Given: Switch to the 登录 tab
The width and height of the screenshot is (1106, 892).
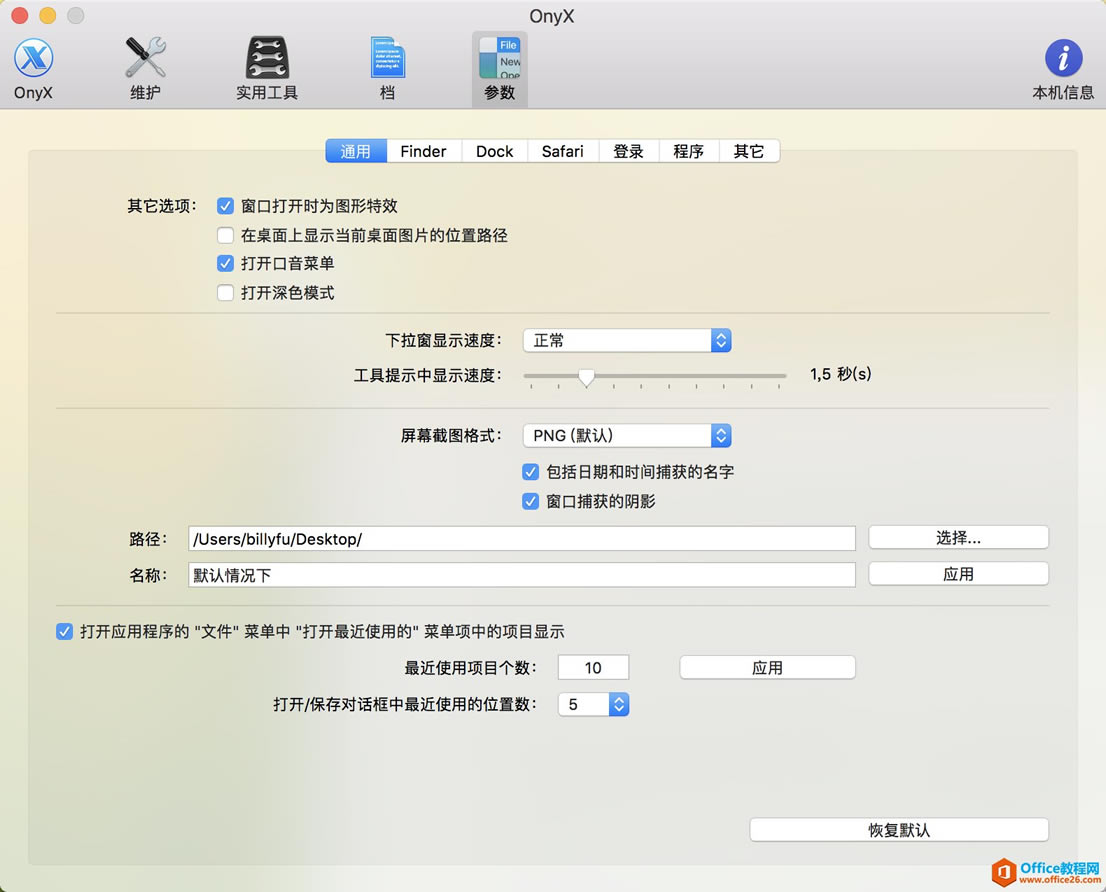Looking at the screenshot, I should pos(628,151).
